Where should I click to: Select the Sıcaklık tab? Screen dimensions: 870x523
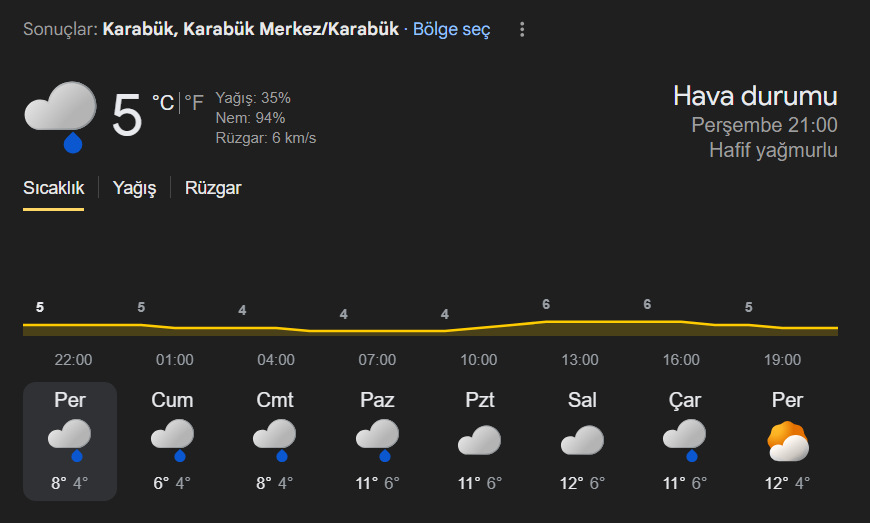54,188
